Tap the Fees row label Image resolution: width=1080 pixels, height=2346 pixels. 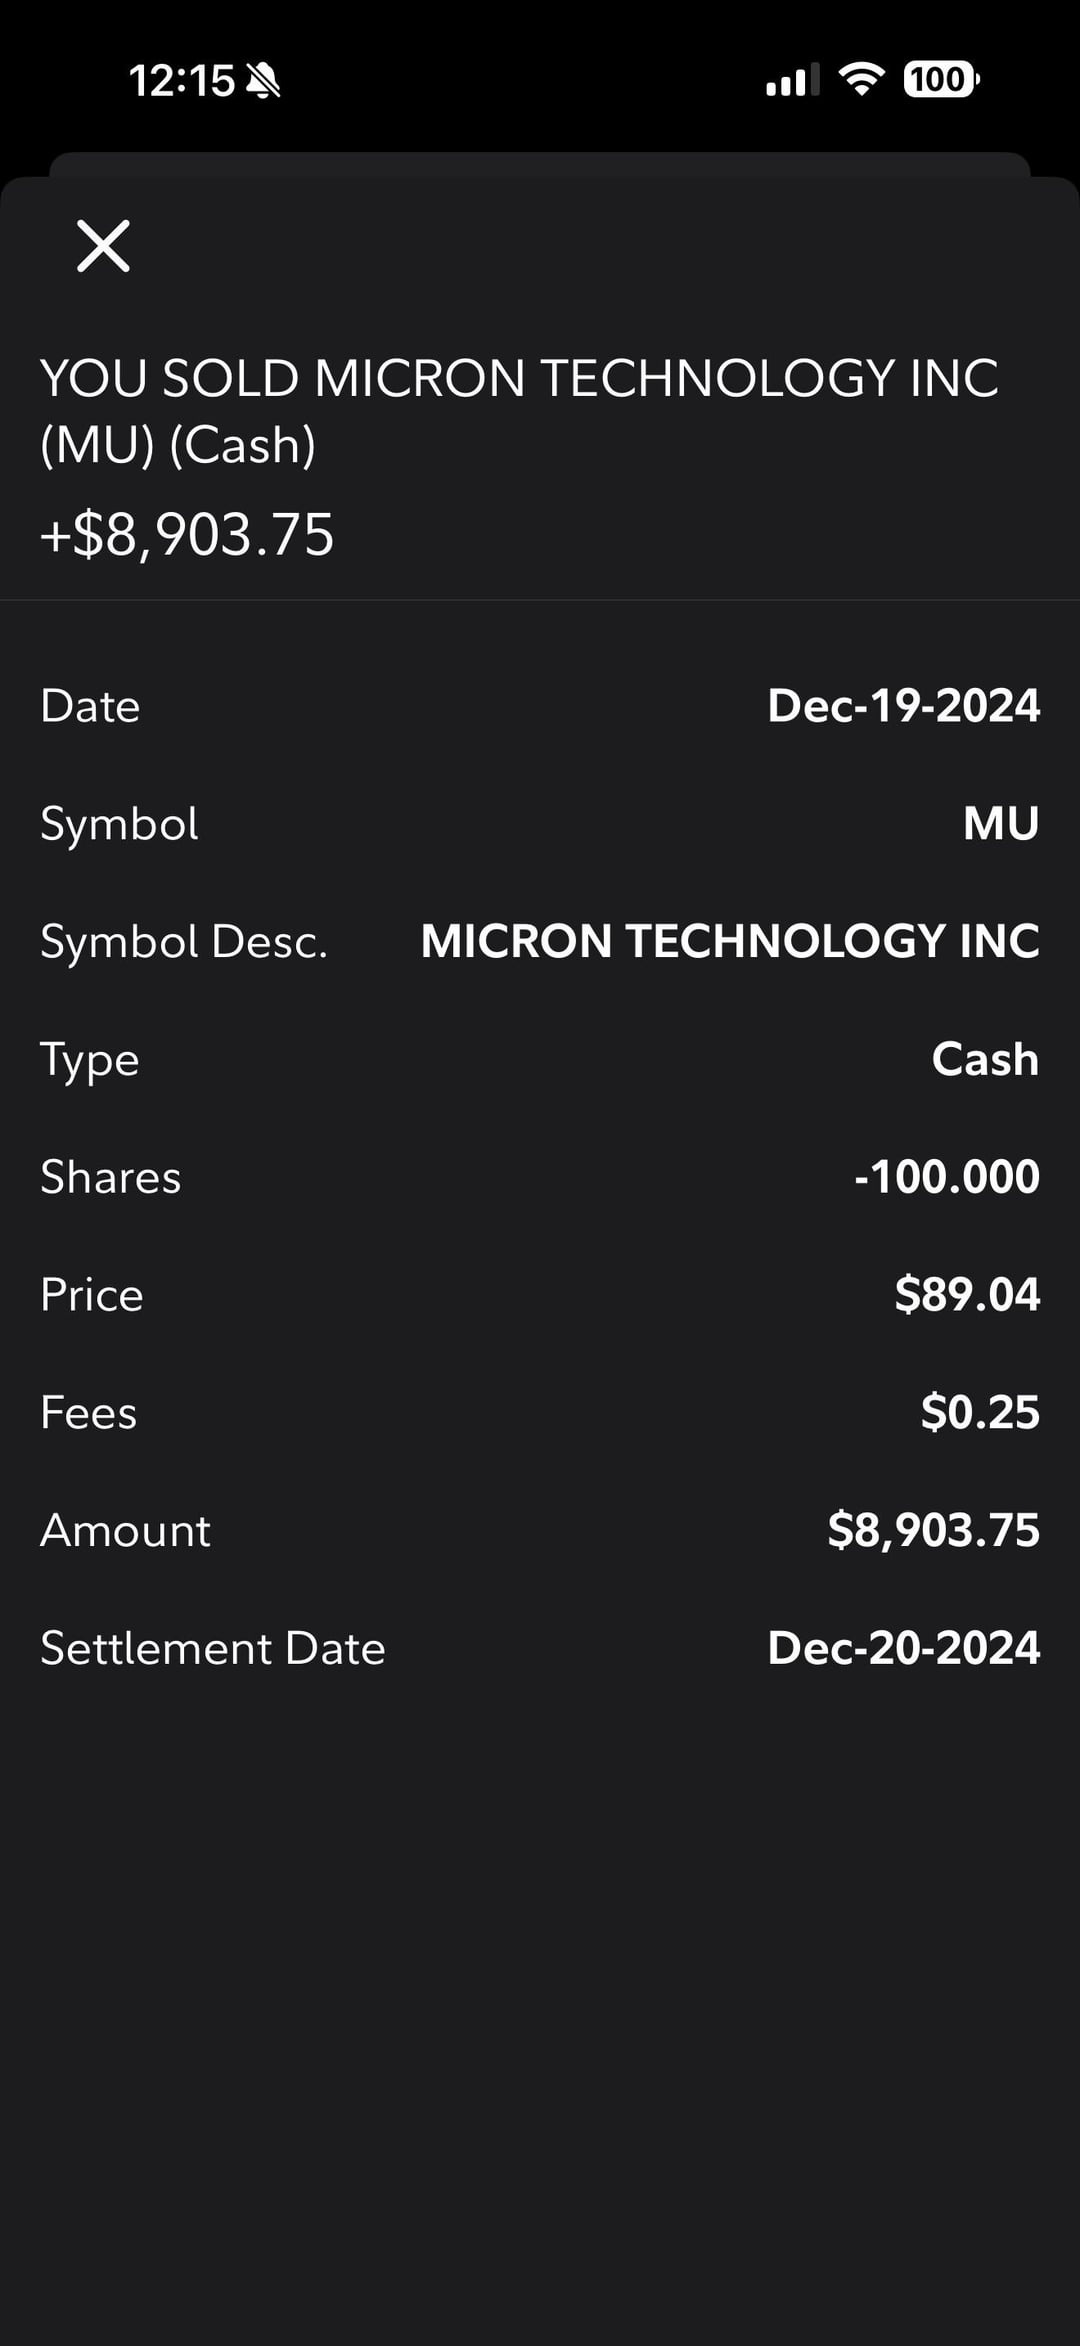[x=88, y=1413]
